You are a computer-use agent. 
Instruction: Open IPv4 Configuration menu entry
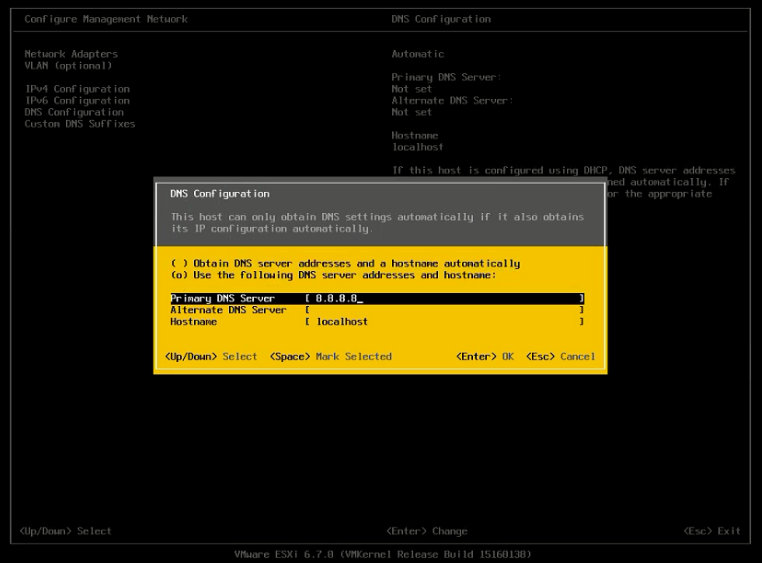[77, 89]
